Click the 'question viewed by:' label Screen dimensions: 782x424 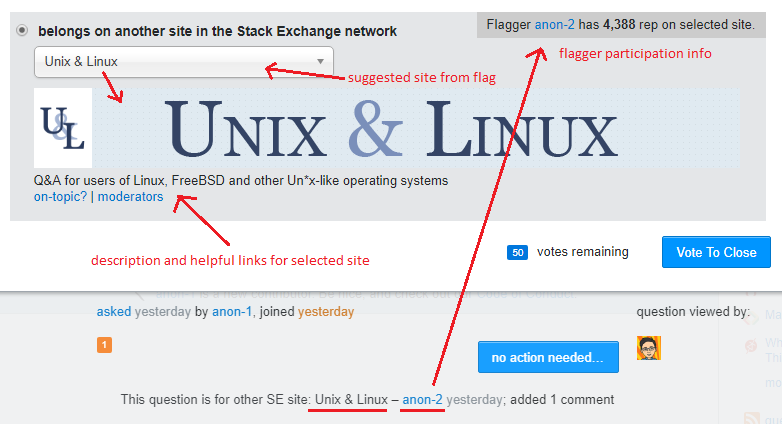coord(693,312)
